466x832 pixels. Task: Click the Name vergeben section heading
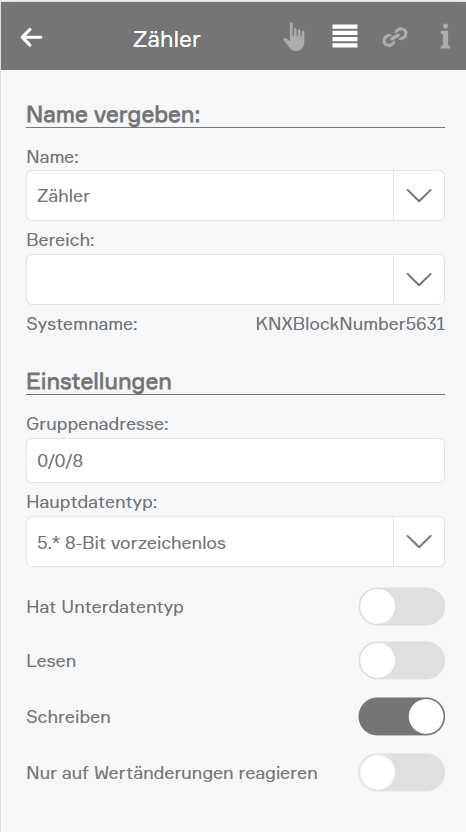click(x=114, y=114)
